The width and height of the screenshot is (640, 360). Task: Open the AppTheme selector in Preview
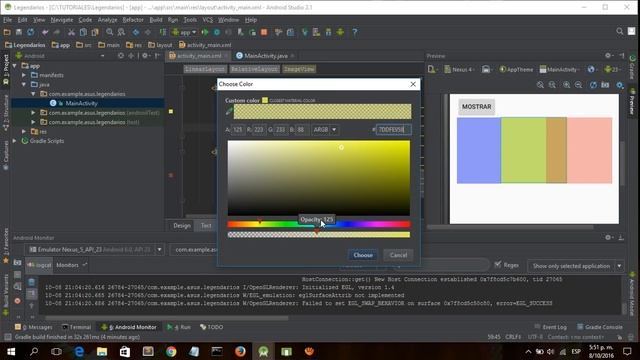[517, 70]
